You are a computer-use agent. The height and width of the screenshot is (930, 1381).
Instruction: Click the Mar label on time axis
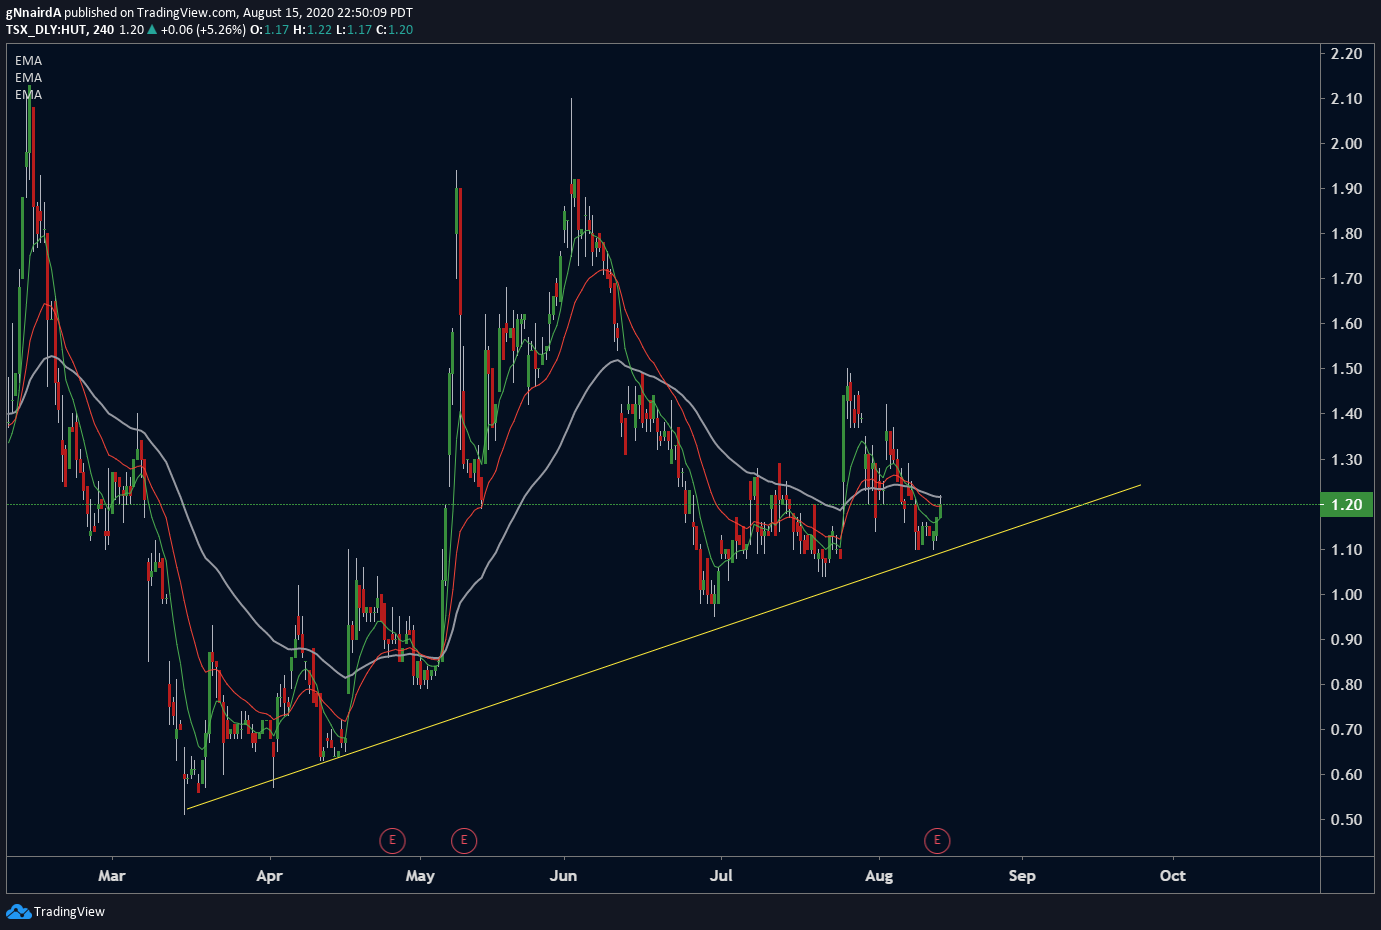tap(112, 875)
